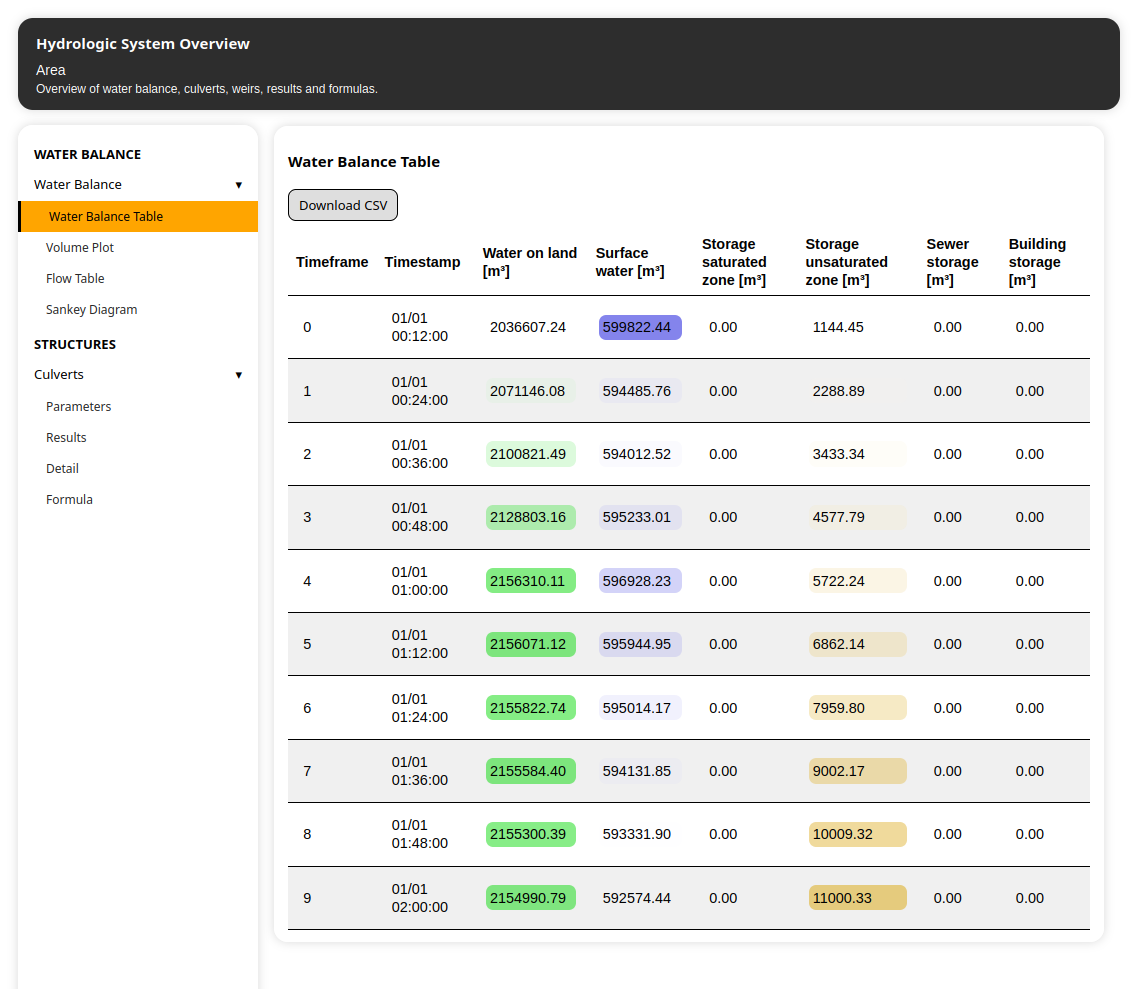Click the Water Balance sidebar group label
This screenshot has width=1138, height=989.
coord(78,185)
